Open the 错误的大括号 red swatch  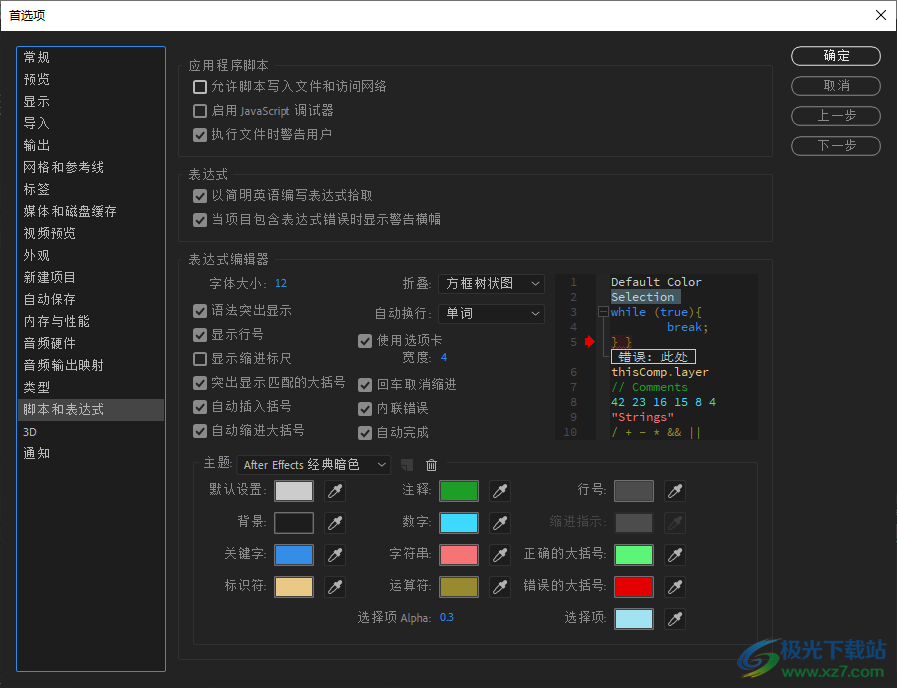pos(634,587)
